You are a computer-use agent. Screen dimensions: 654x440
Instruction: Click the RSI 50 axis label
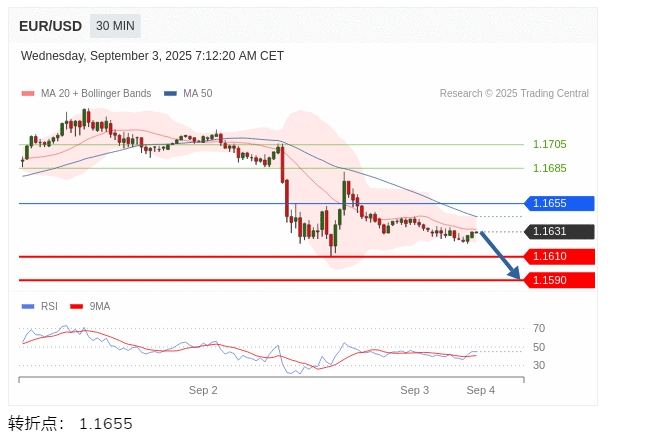click(x=539, y=347)
